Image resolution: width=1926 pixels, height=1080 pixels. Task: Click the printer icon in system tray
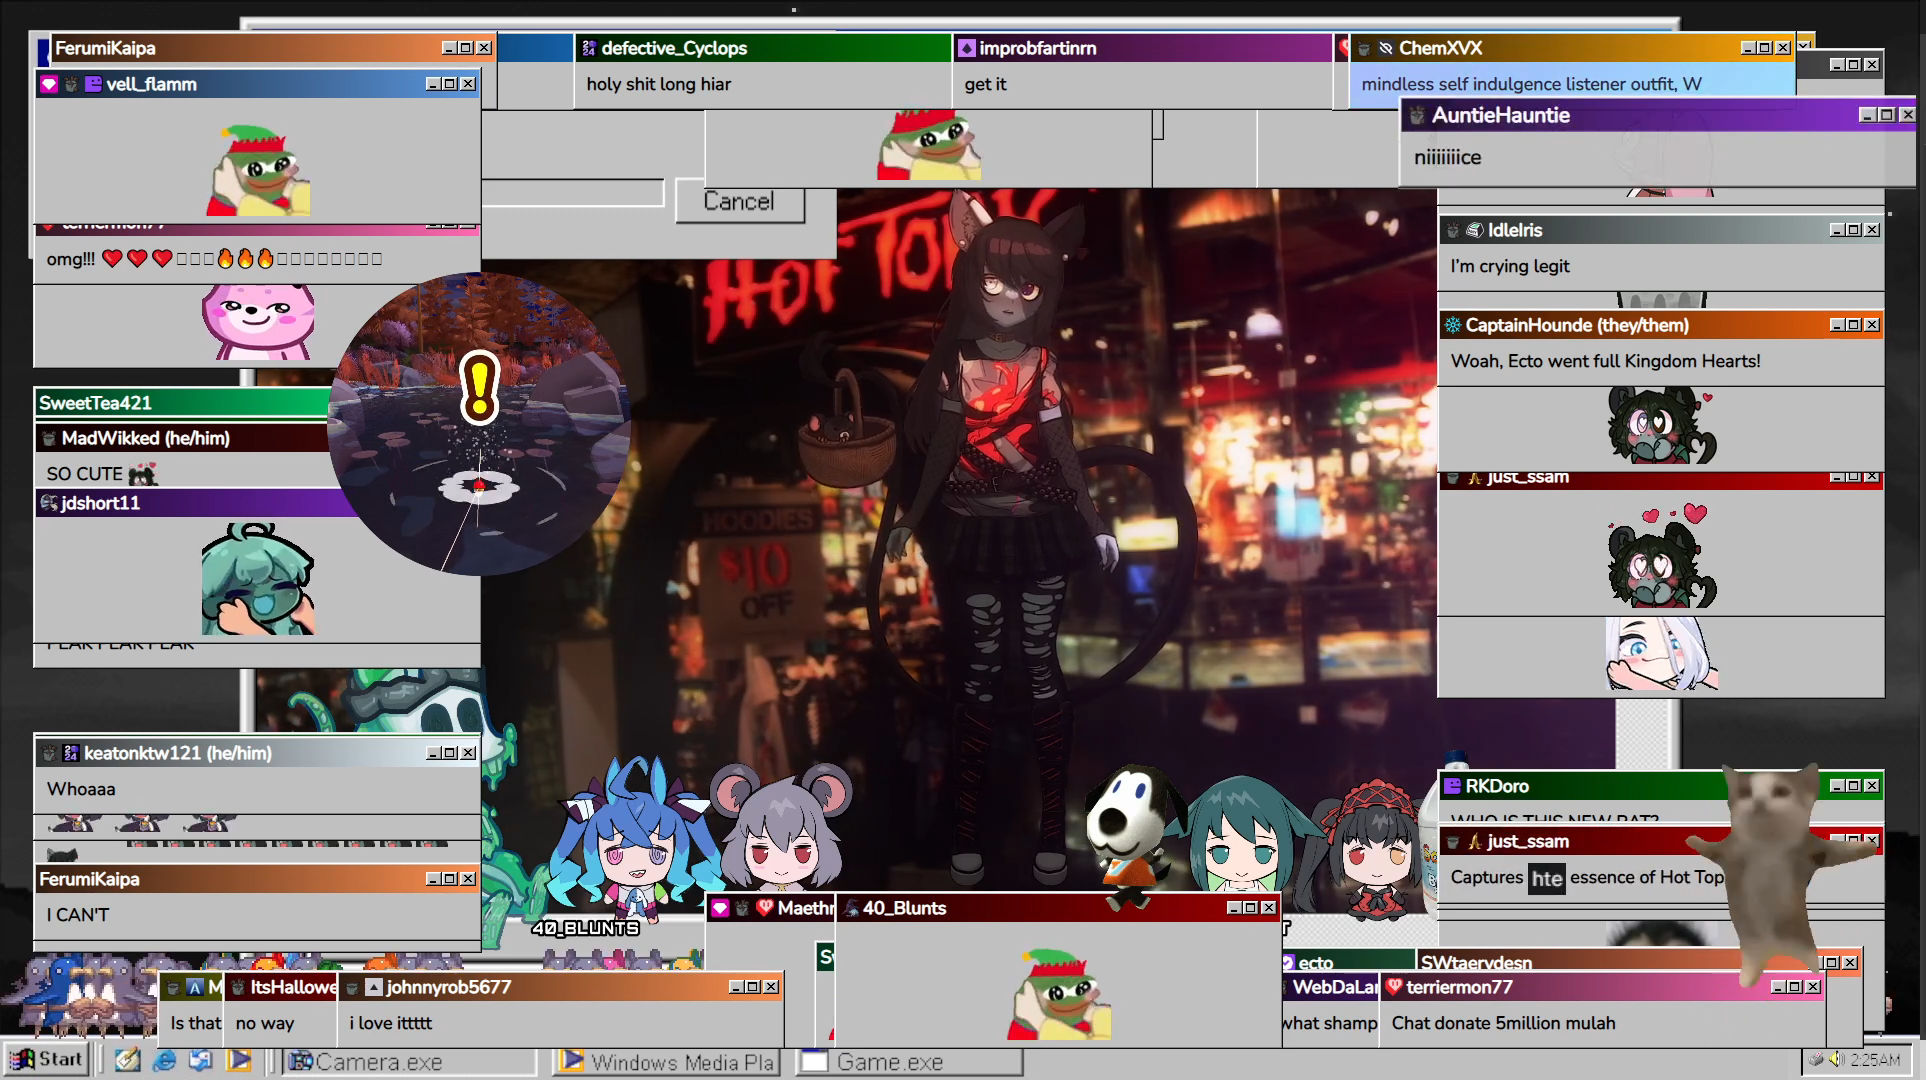click(x=1816, y=1059)
